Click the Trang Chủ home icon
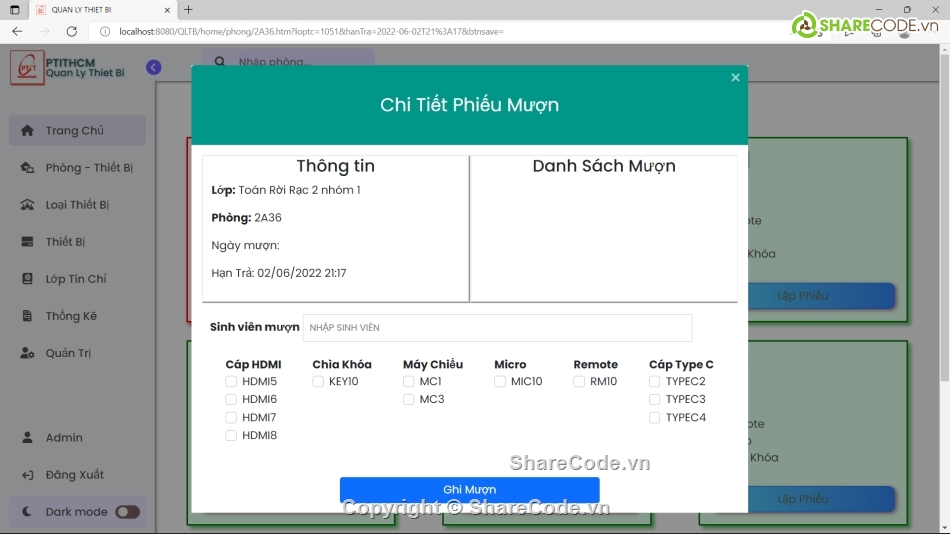950x534 pixels. (x=27, y=131)
